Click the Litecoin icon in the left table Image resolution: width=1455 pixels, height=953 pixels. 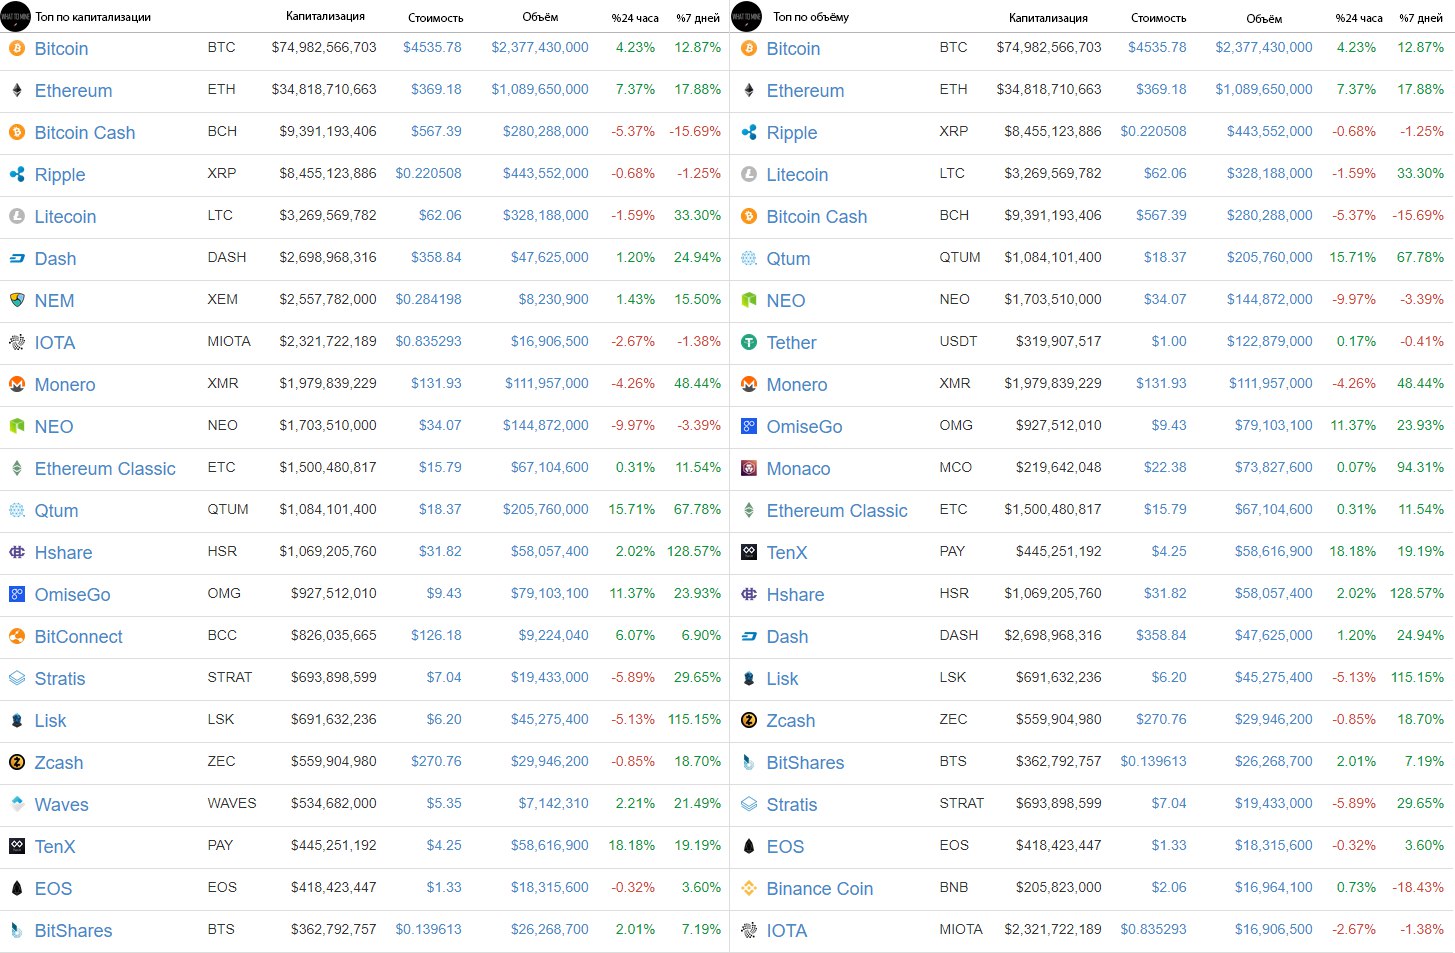pos(17,216)
